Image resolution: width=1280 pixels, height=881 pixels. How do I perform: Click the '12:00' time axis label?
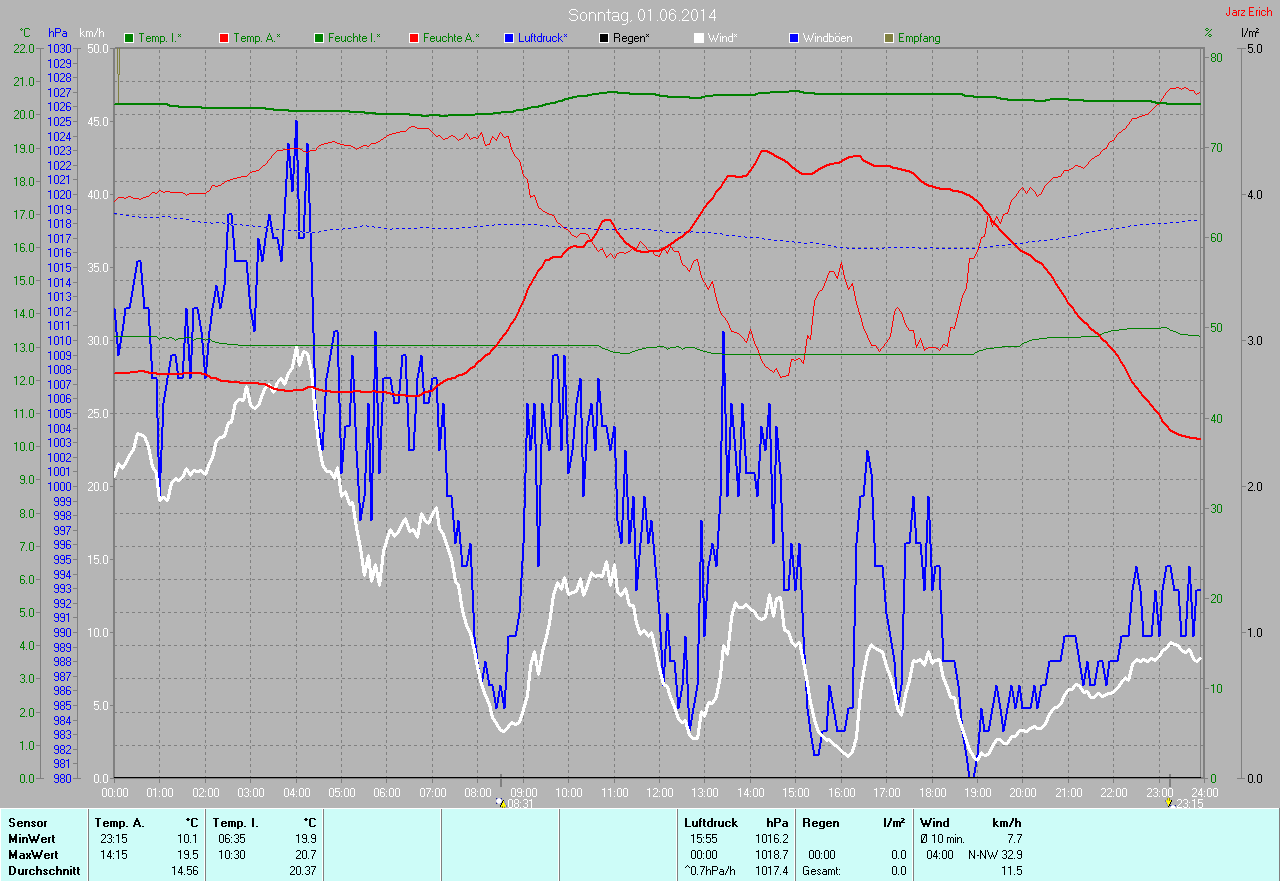(x=659, y=792)
